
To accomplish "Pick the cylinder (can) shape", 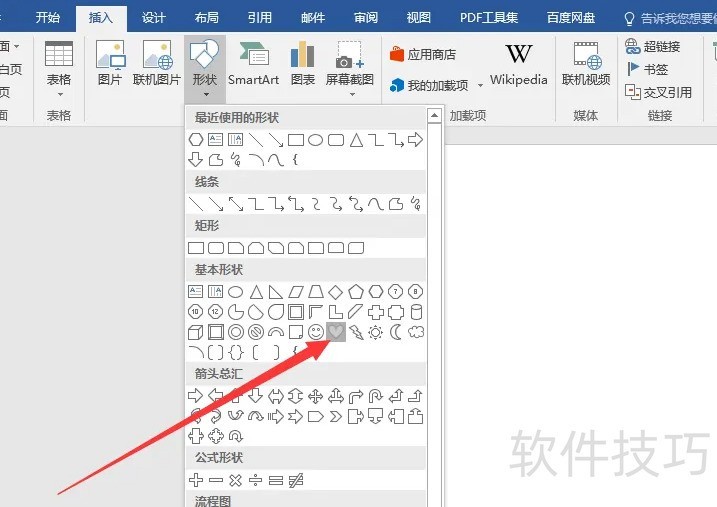I will coord(416,312).
